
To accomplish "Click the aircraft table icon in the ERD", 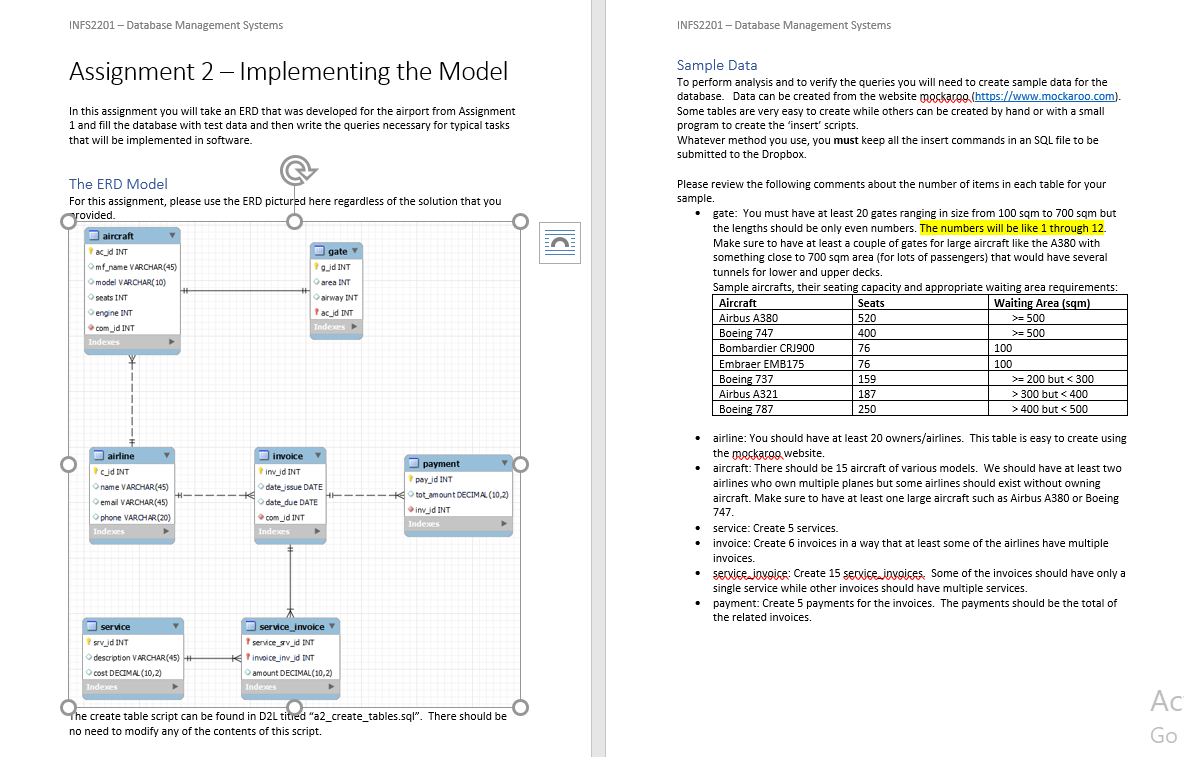I will pyautogui.click(x=95, y=235).
